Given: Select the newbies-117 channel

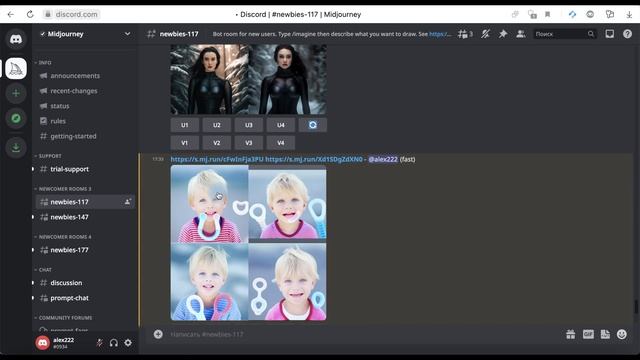Looking at the screenshot, I should point(85,202).
